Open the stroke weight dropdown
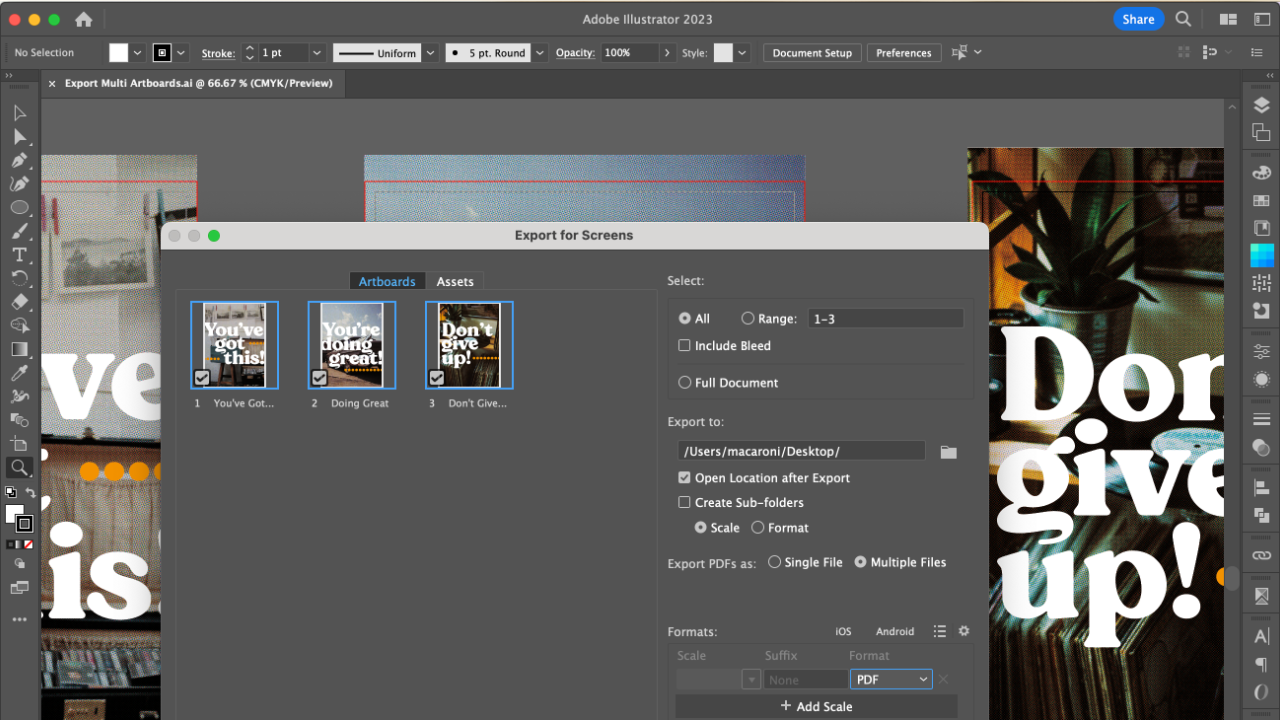The height and width of the screenshot is (720, 1280). click(317, 53)
